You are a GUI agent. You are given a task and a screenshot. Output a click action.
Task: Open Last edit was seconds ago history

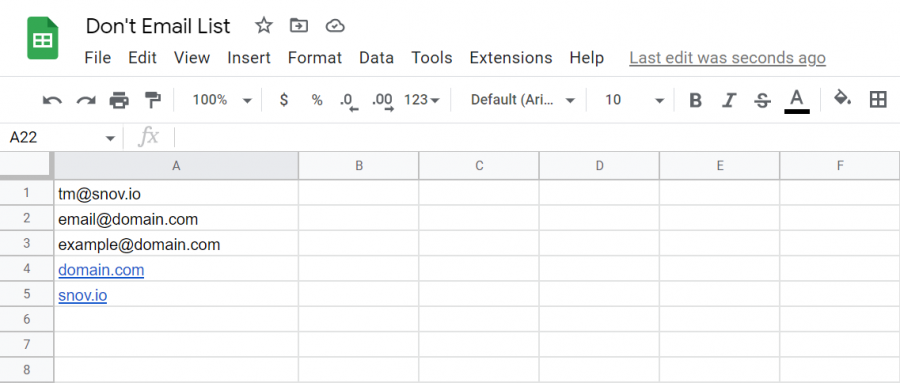point(727,58)
